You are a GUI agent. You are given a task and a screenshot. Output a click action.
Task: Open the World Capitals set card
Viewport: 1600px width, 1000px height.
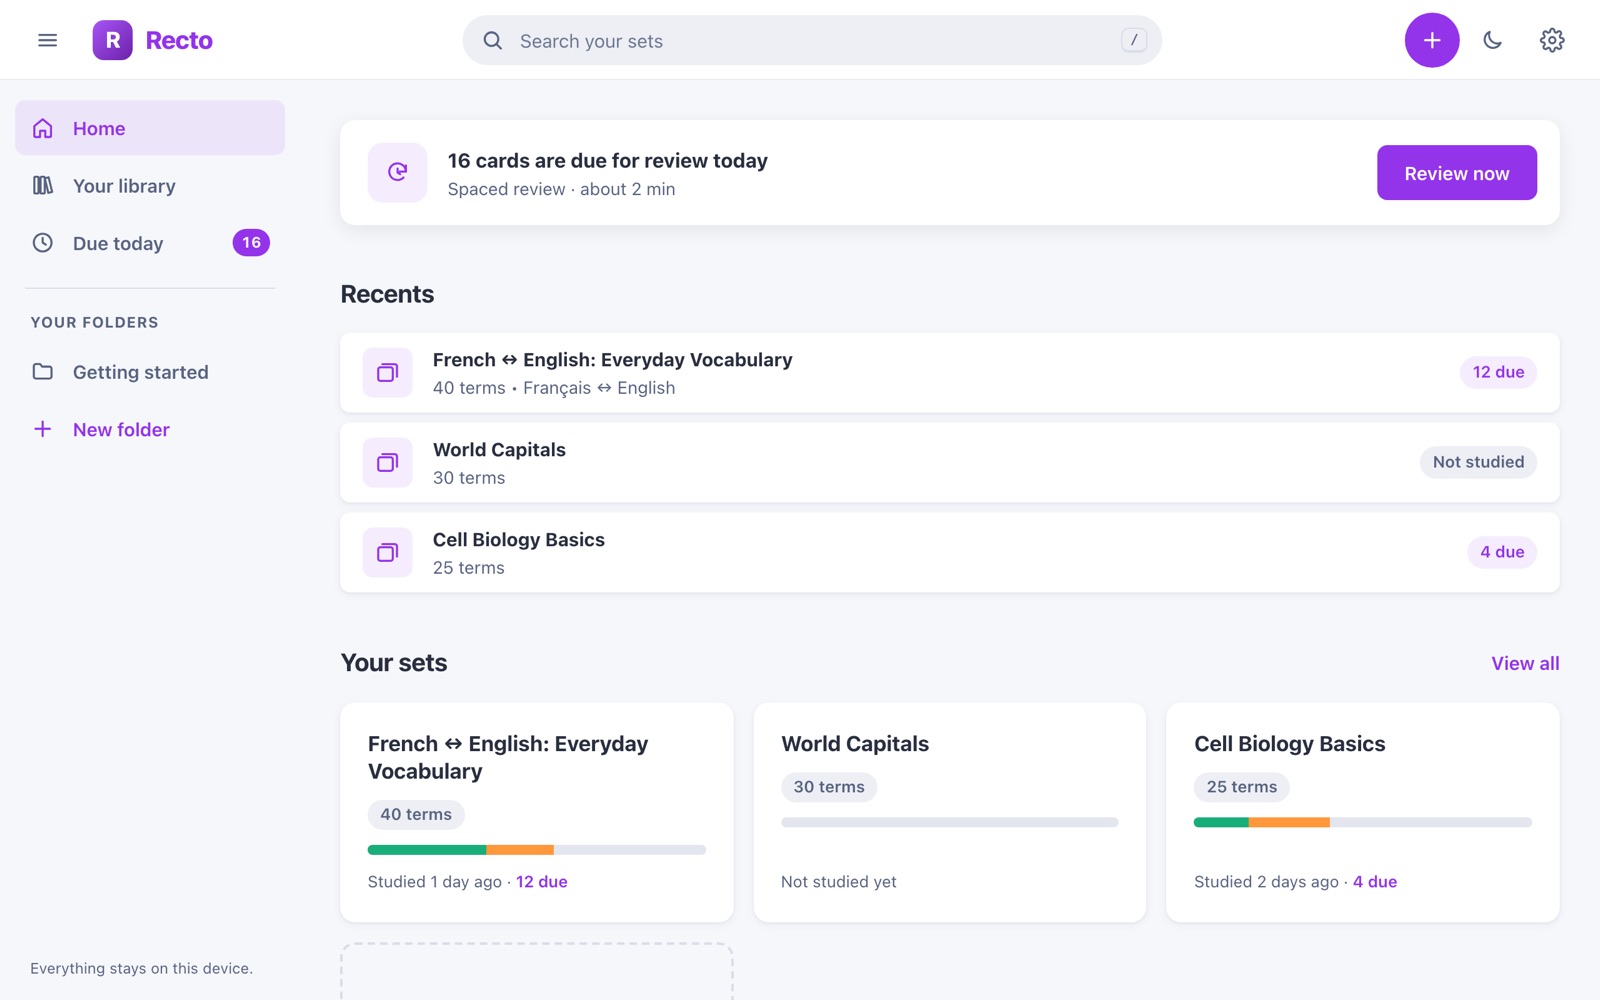pyautogui.click(x=949, y=812)
